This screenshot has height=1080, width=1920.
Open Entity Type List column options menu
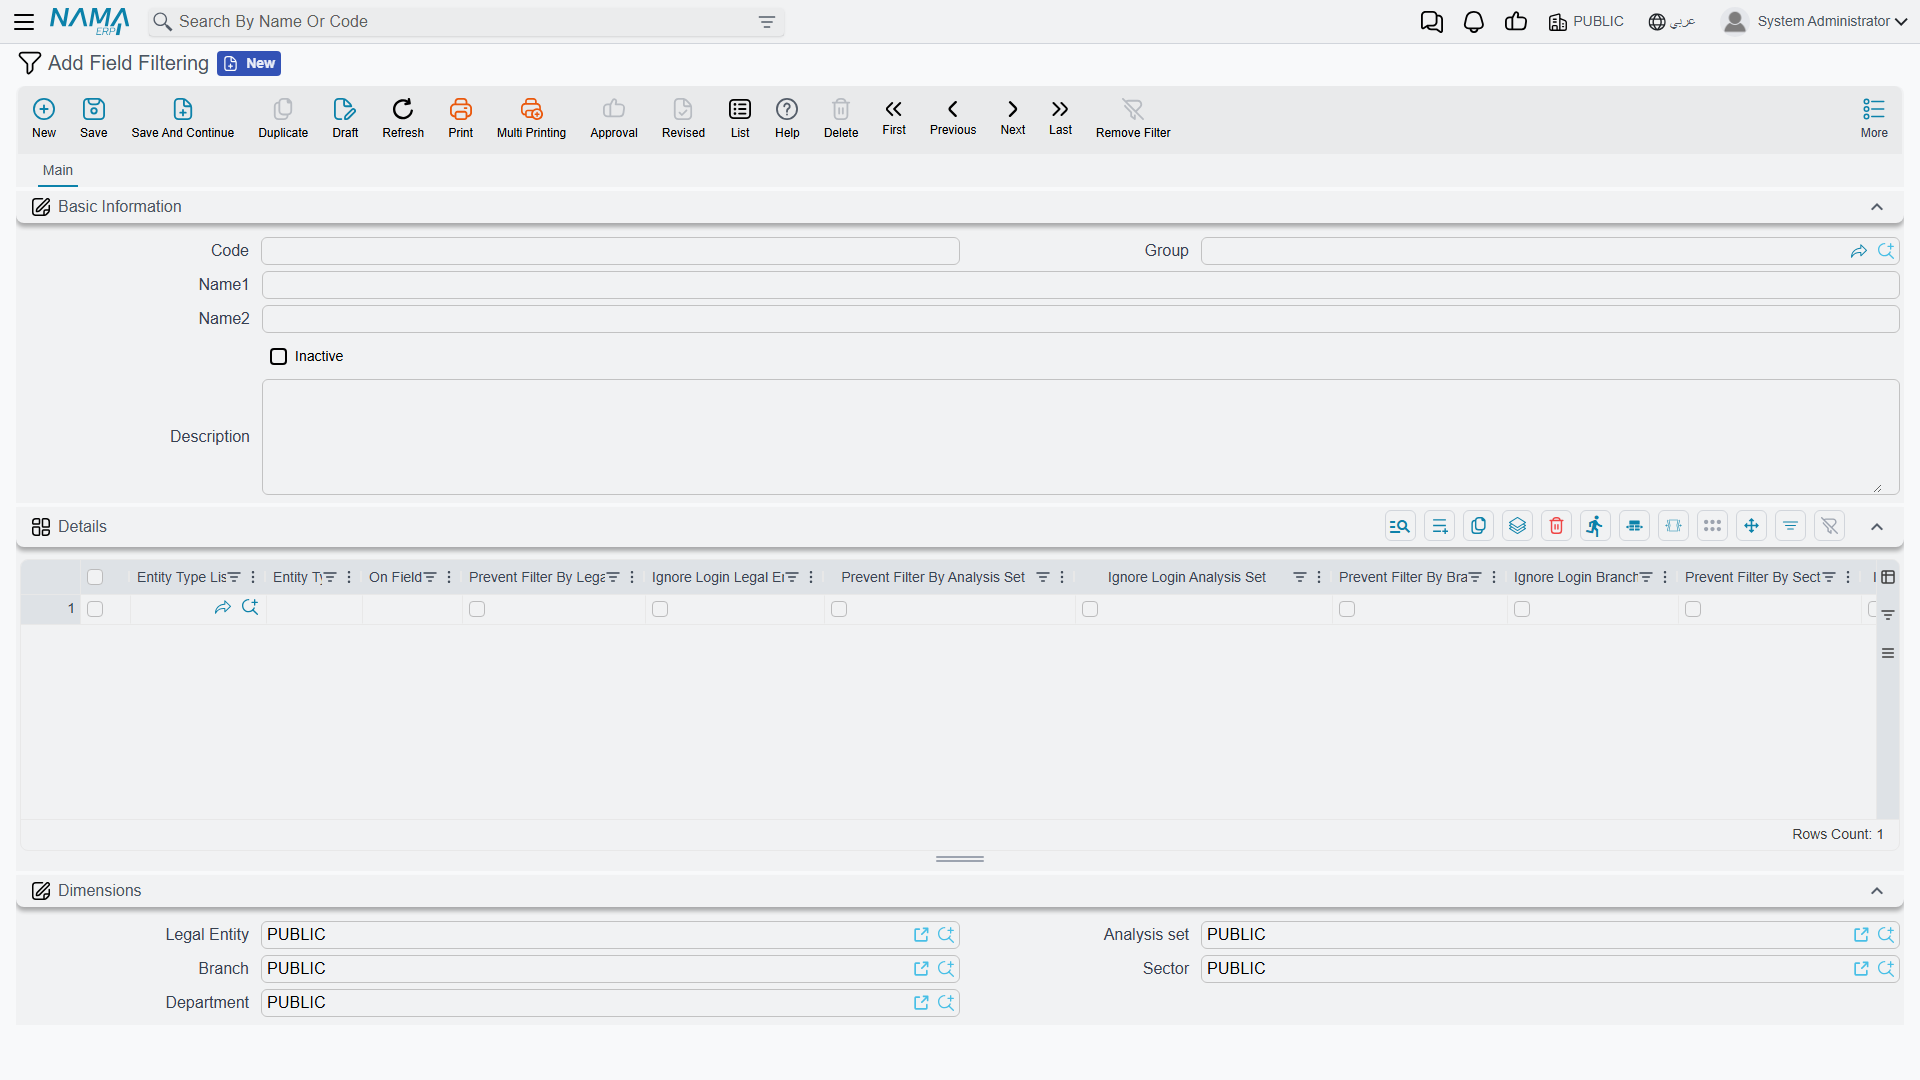[x=253, y=577]
